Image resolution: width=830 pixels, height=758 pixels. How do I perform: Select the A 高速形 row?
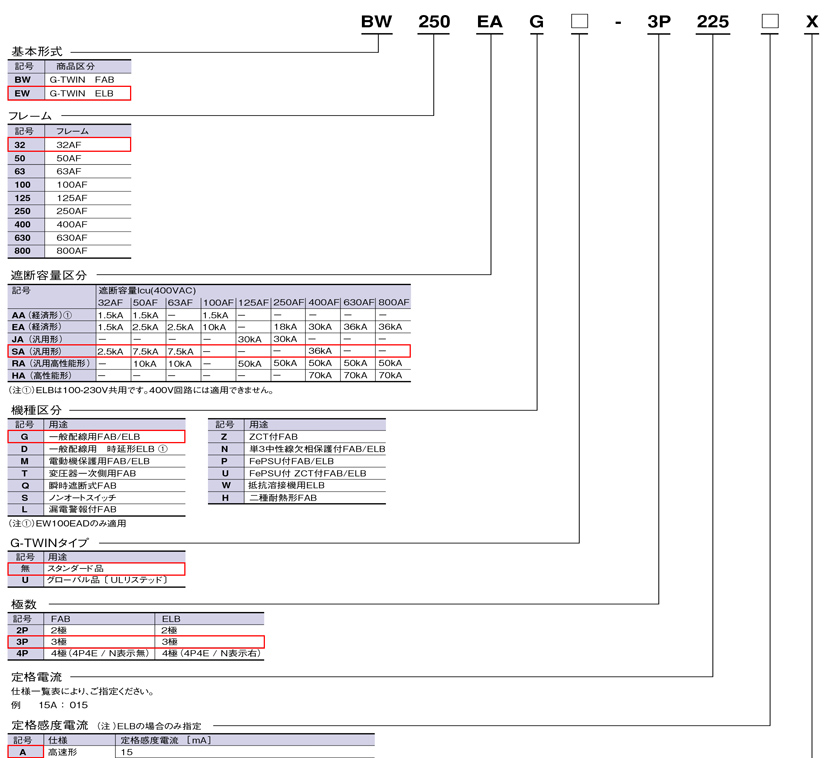(191, 752)
